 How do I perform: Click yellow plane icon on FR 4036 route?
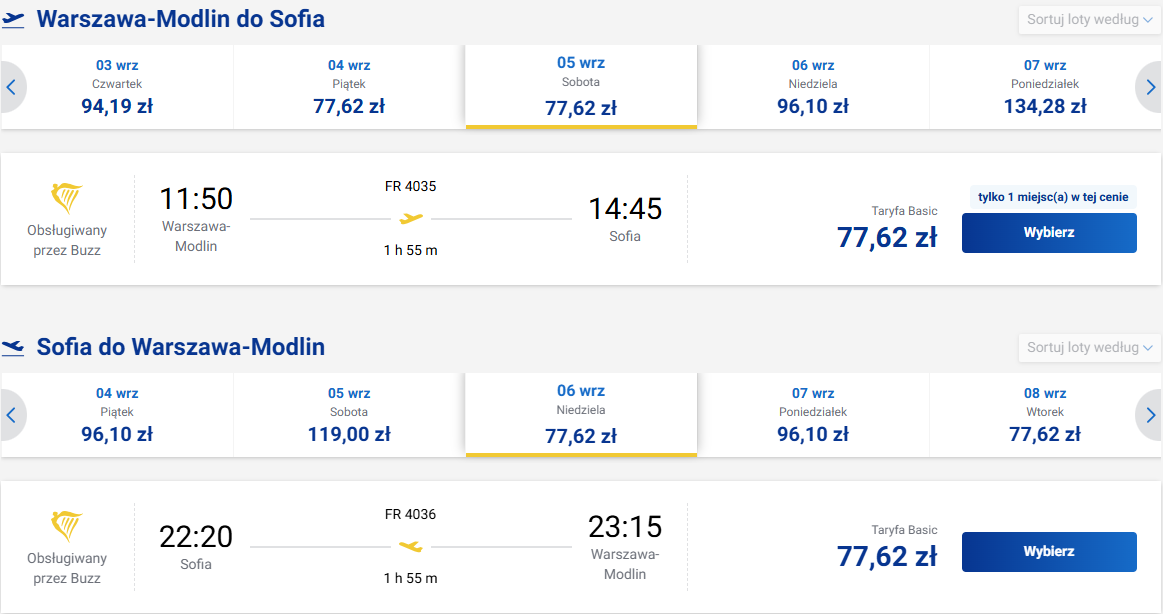(411, 547)
